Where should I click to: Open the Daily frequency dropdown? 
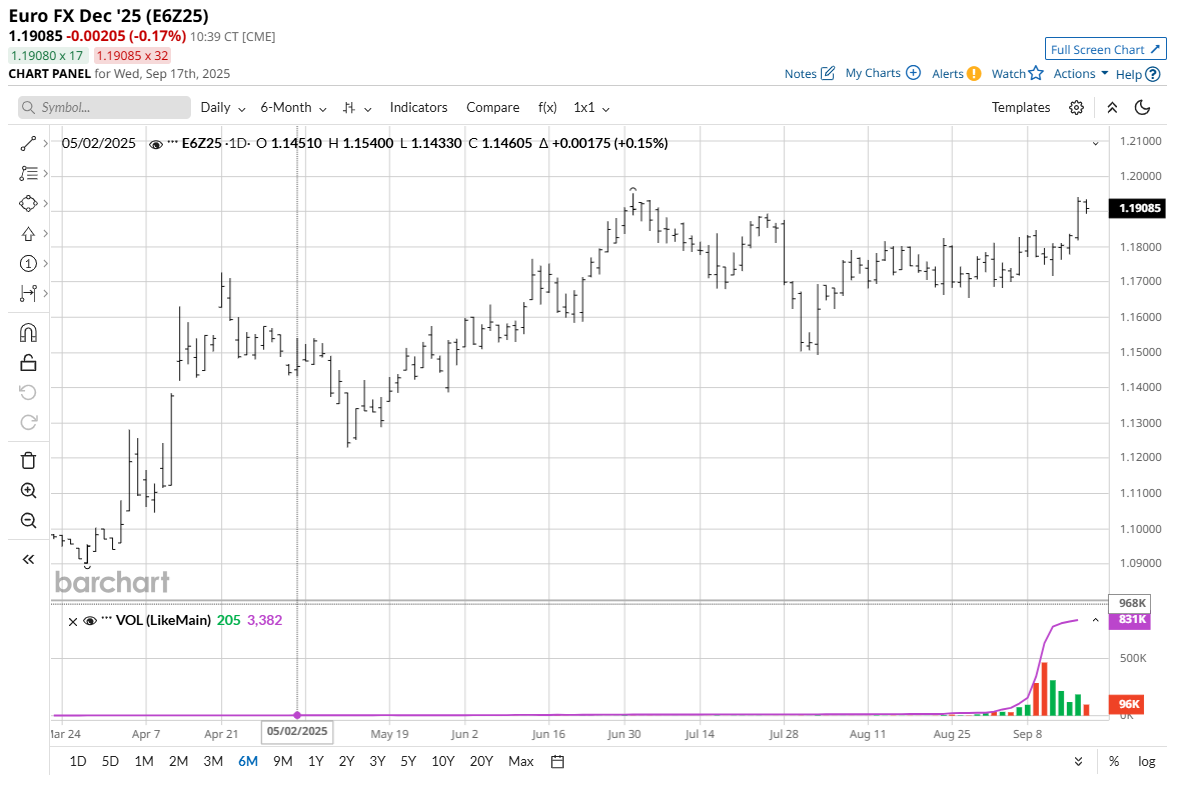(223, 108)
